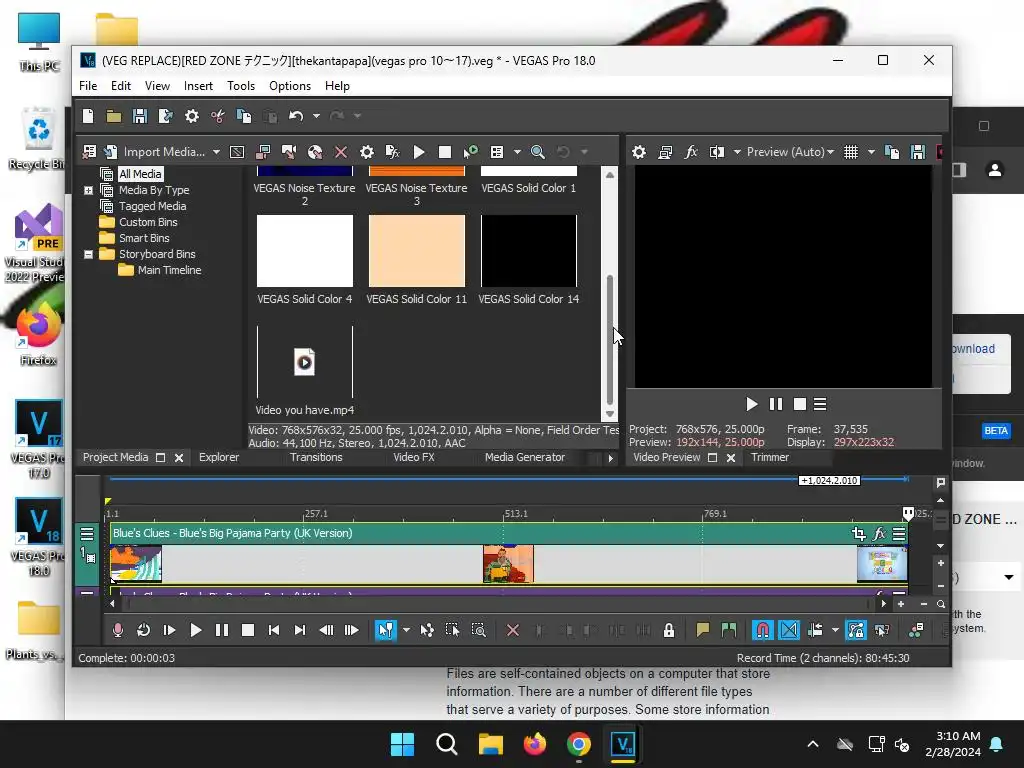This screenshot has width=1024, height=768.
Task: Click the Cut scissors icon
Action: (217, 116)
